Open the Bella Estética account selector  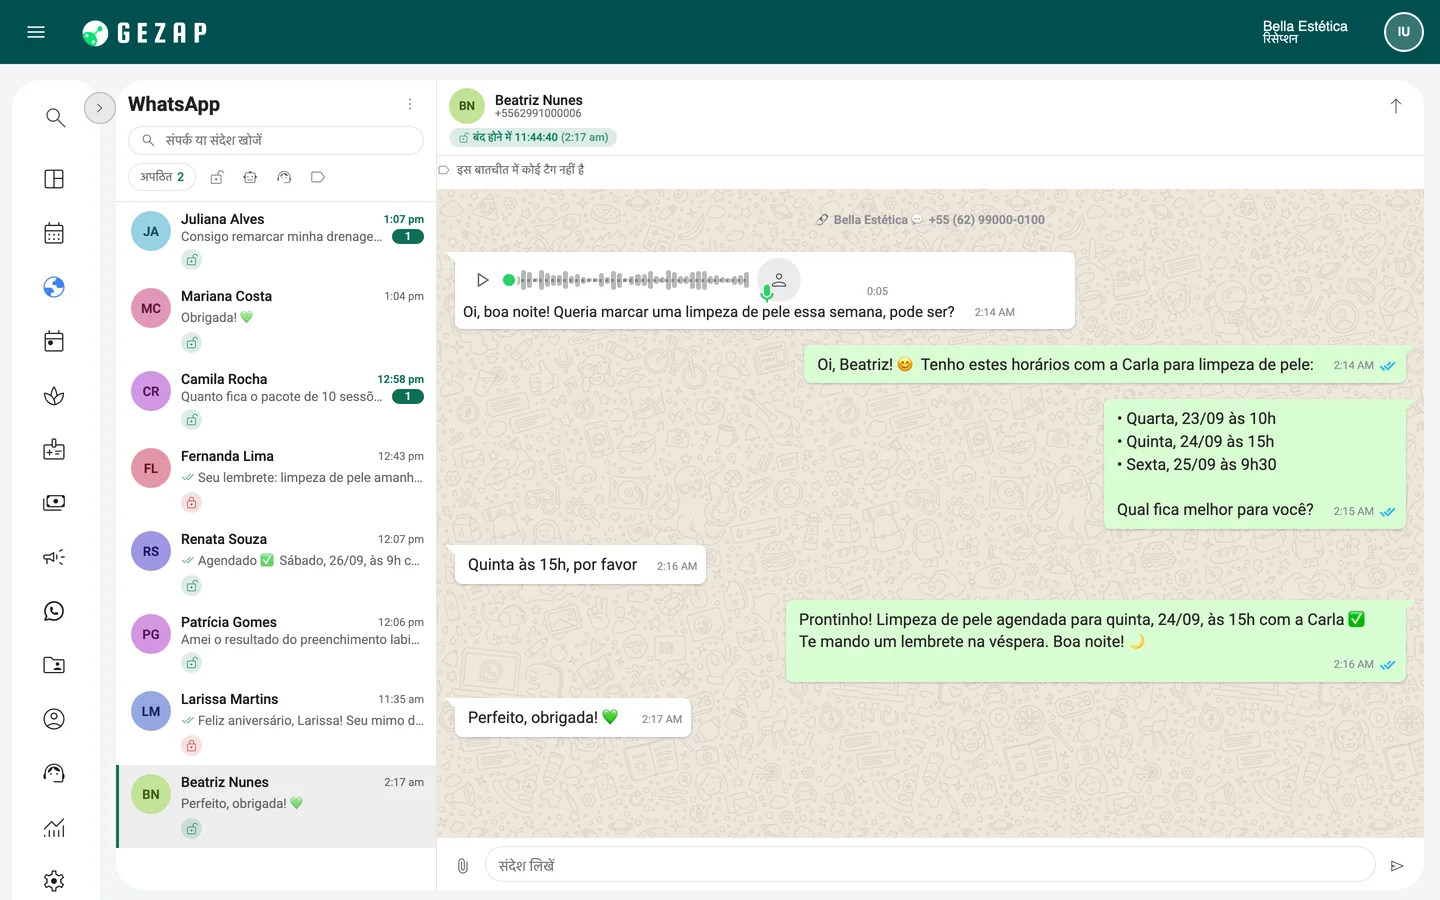click(x=1305, y=32)
